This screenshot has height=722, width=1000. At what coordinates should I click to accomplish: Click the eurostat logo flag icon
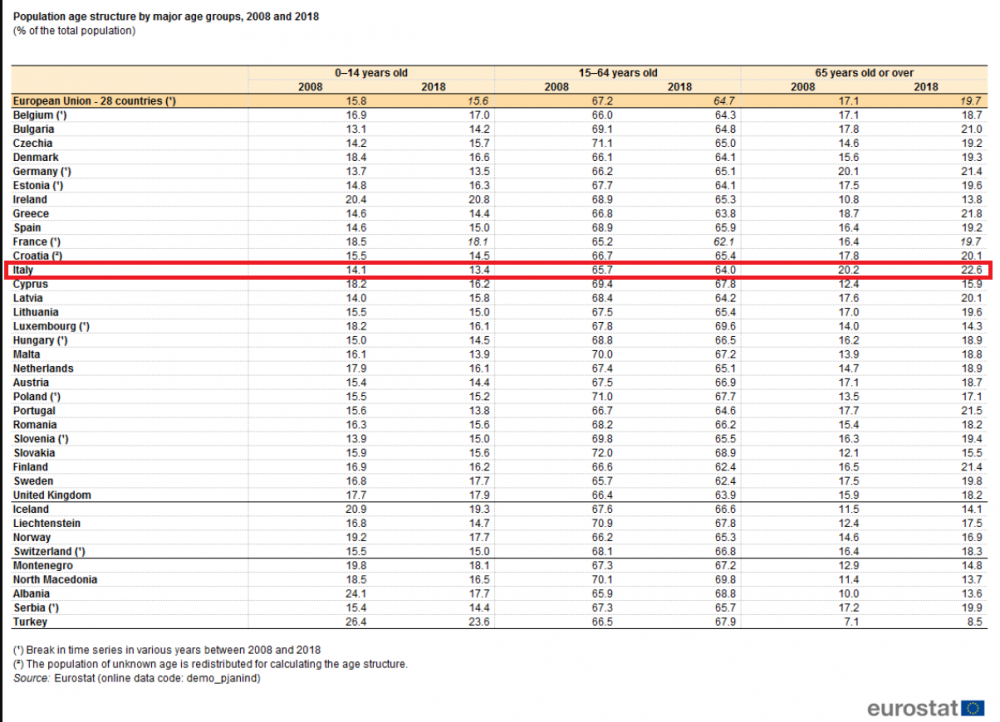pyautogui.click(x=972, y=707)
